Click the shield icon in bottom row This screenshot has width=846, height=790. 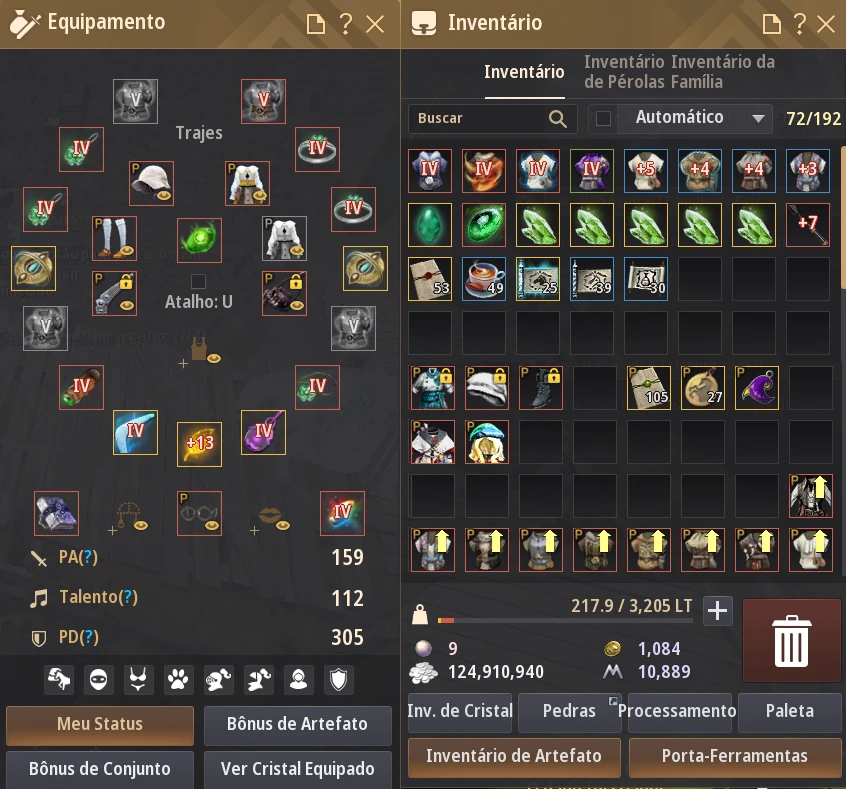[x=338, y=679]
